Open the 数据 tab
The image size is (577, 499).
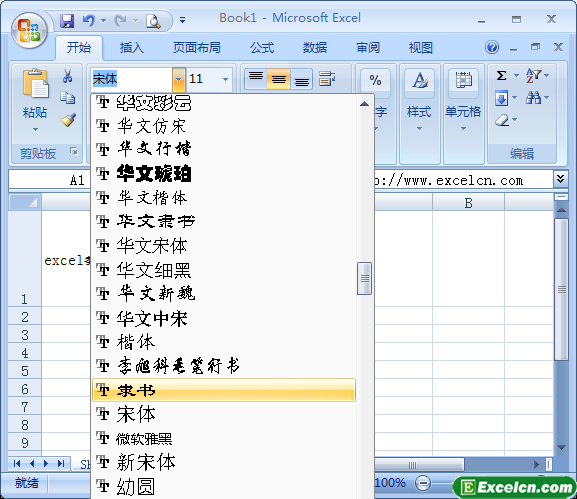(x=315, y=48)
